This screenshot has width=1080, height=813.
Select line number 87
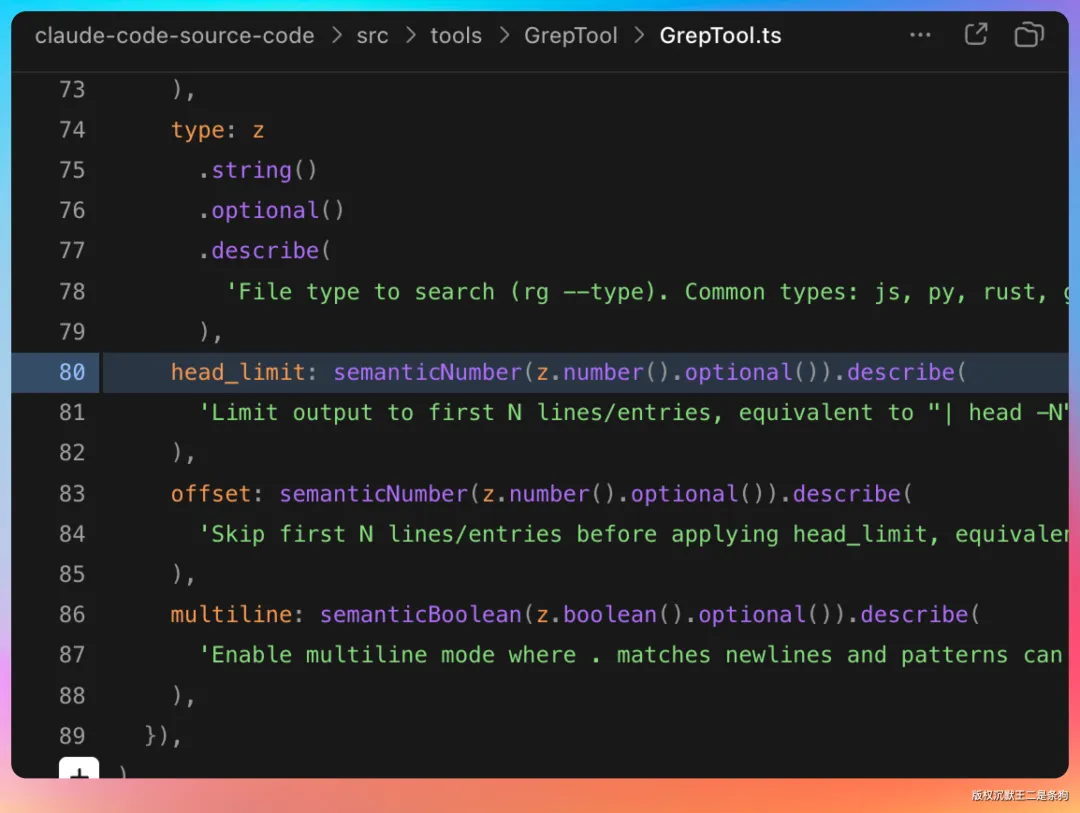(x=72, y=655)
